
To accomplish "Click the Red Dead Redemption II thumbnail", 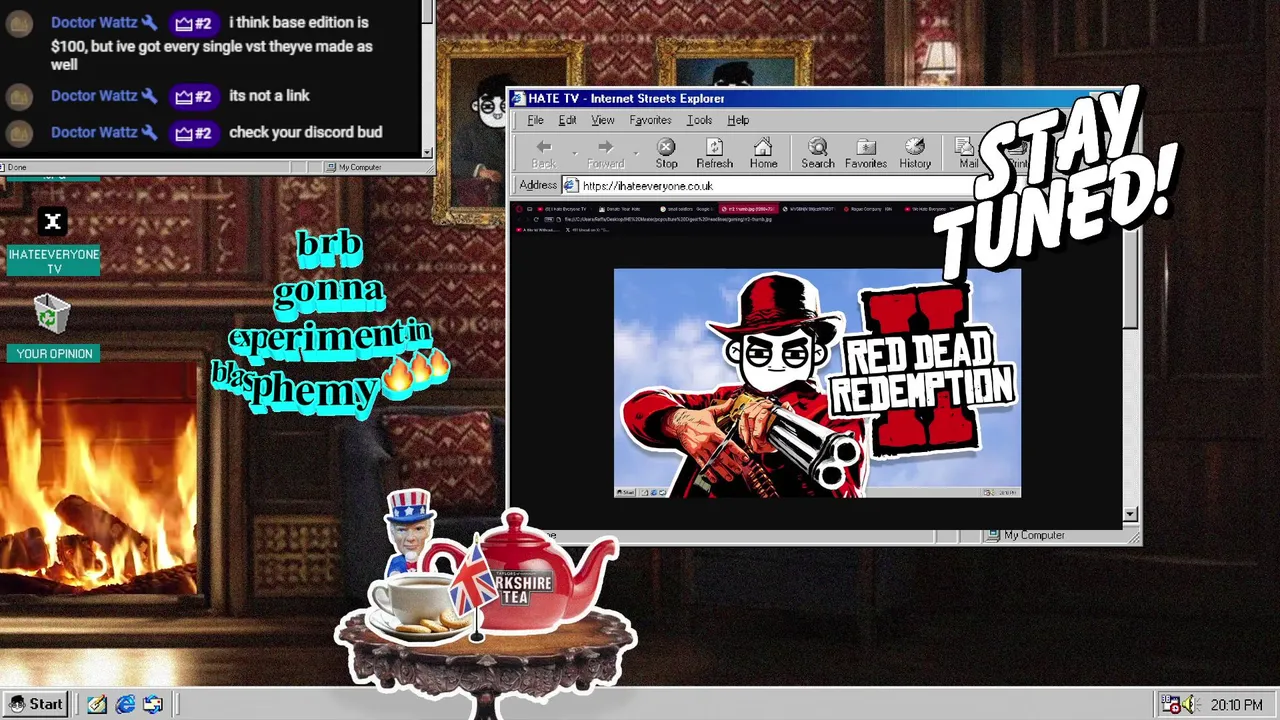I will [x=817, y=382].
